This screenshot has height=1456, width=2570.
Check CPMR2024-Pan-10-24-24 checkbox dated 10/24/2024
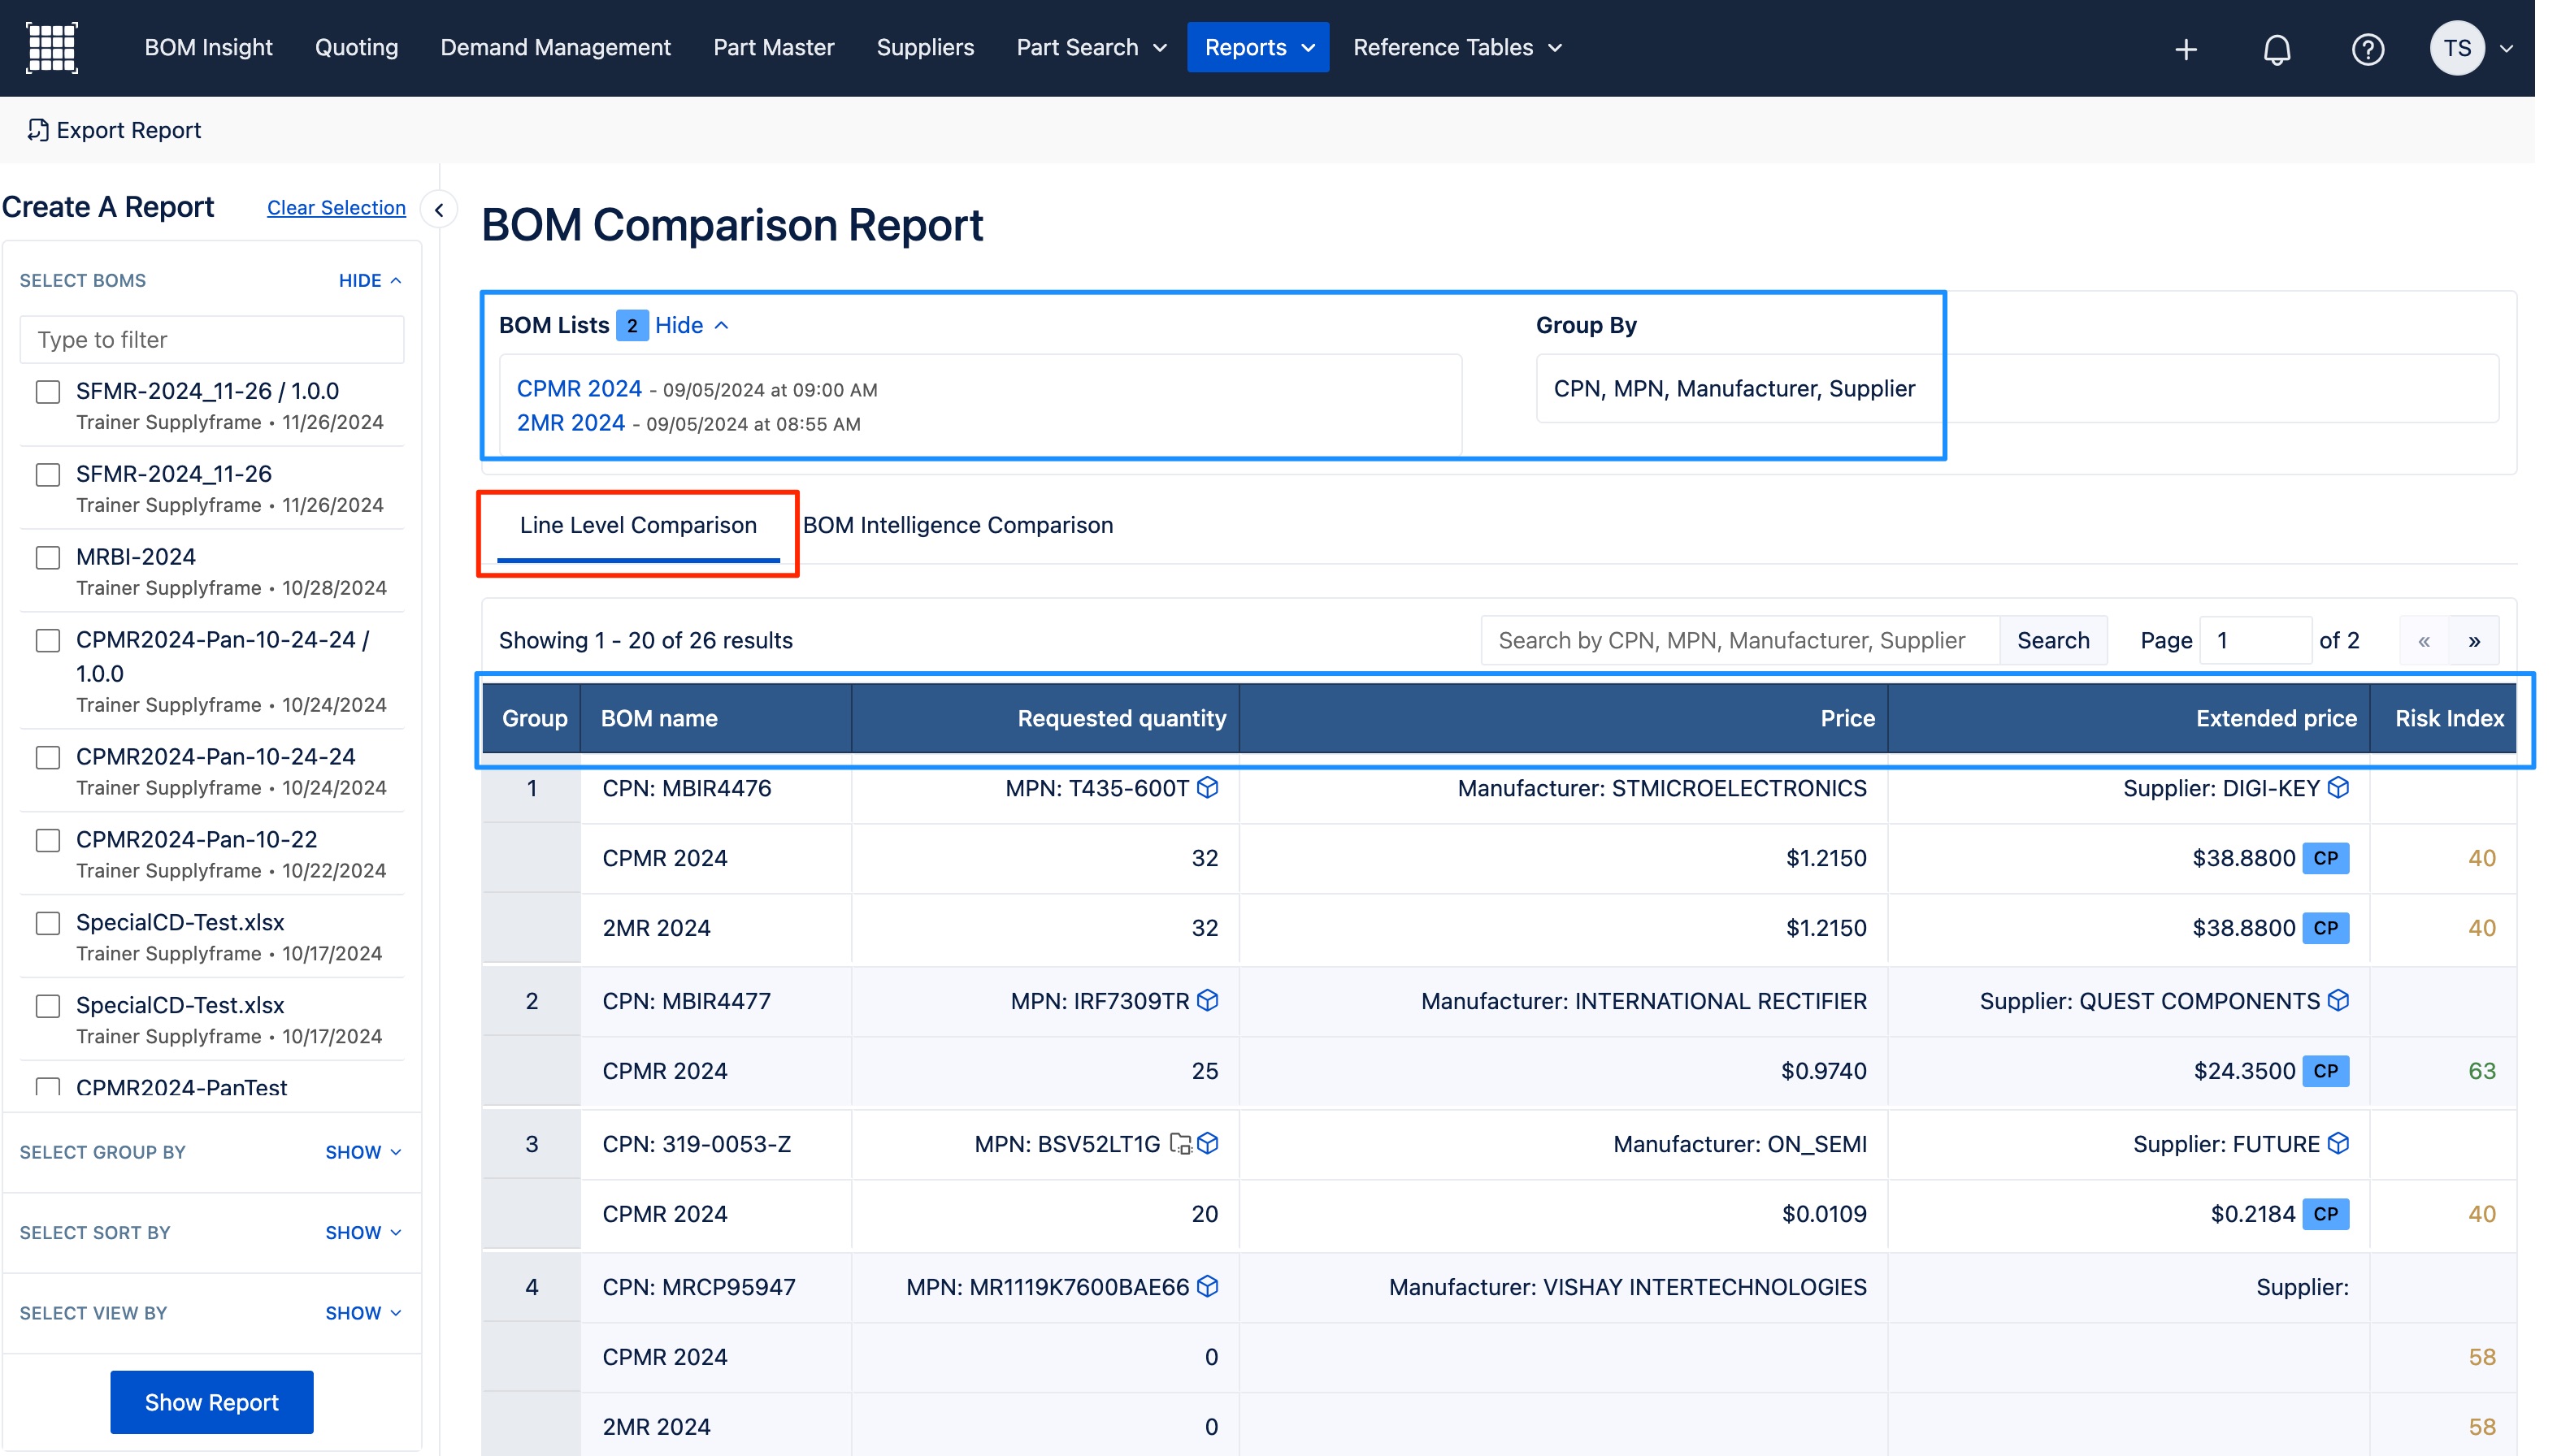pos(48,757)
